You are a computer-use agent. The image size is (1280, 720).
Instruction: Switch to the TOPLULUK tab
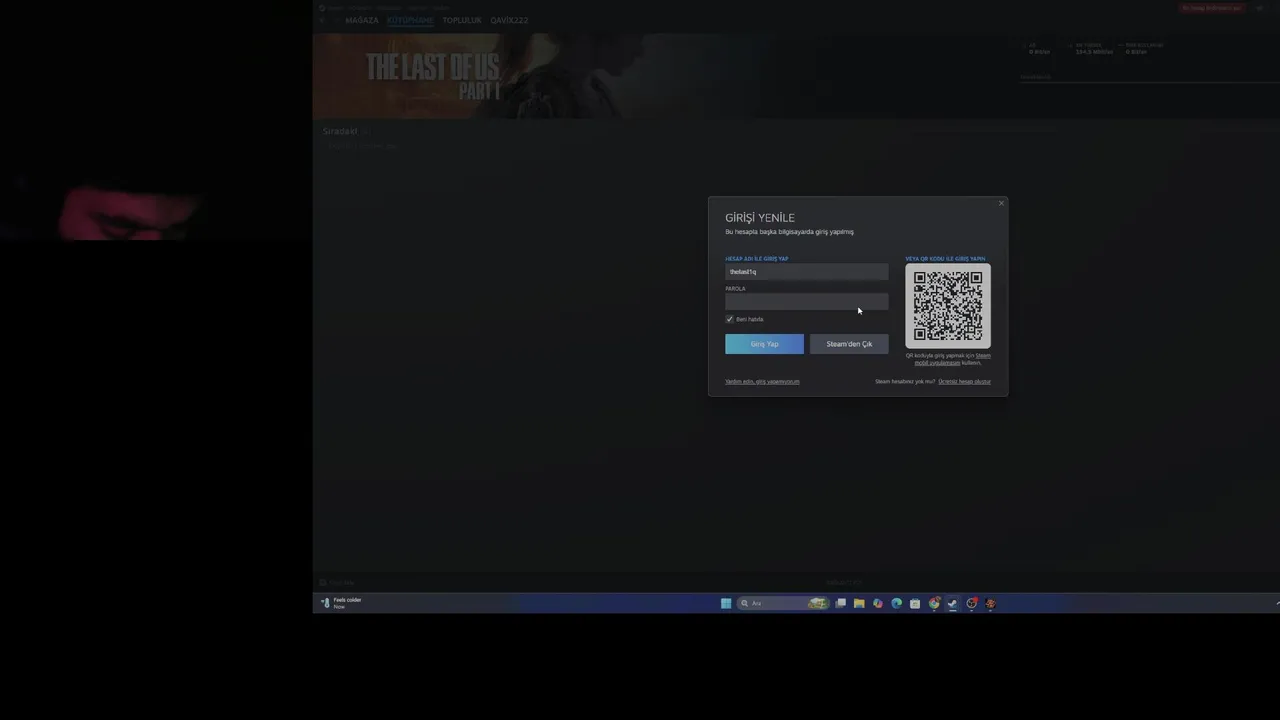(462, 20)
